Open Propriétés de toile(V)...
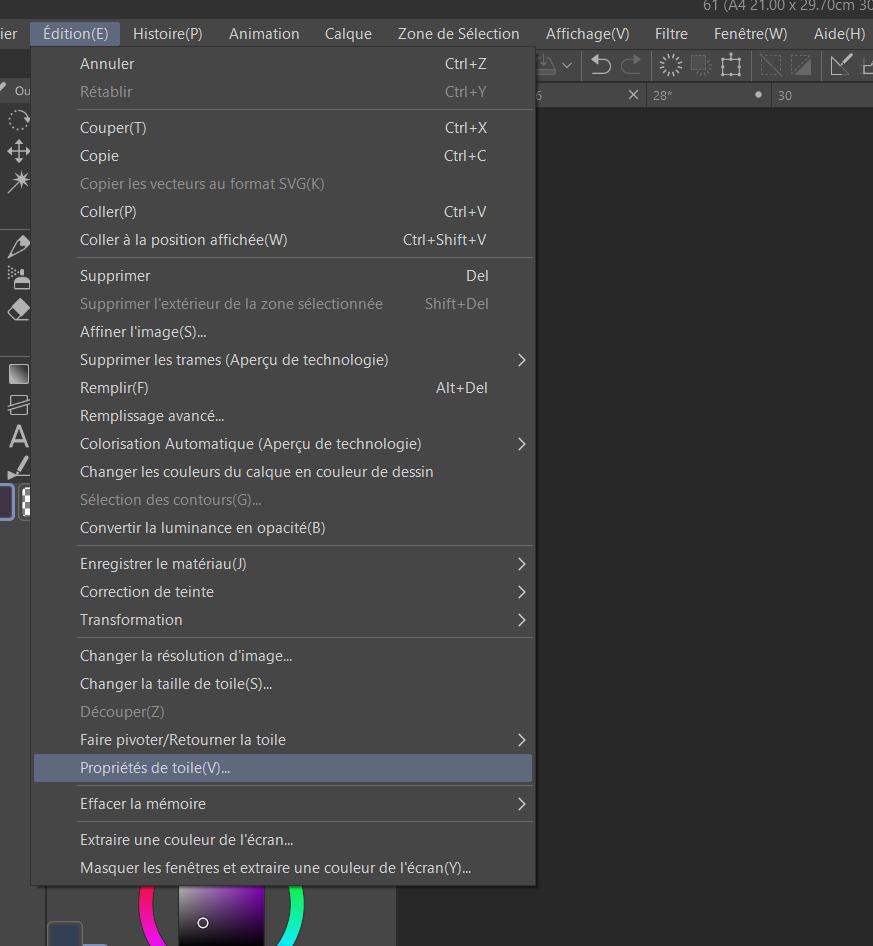The width and height of the screenshot is (873, 946). (x=283, y=768)
